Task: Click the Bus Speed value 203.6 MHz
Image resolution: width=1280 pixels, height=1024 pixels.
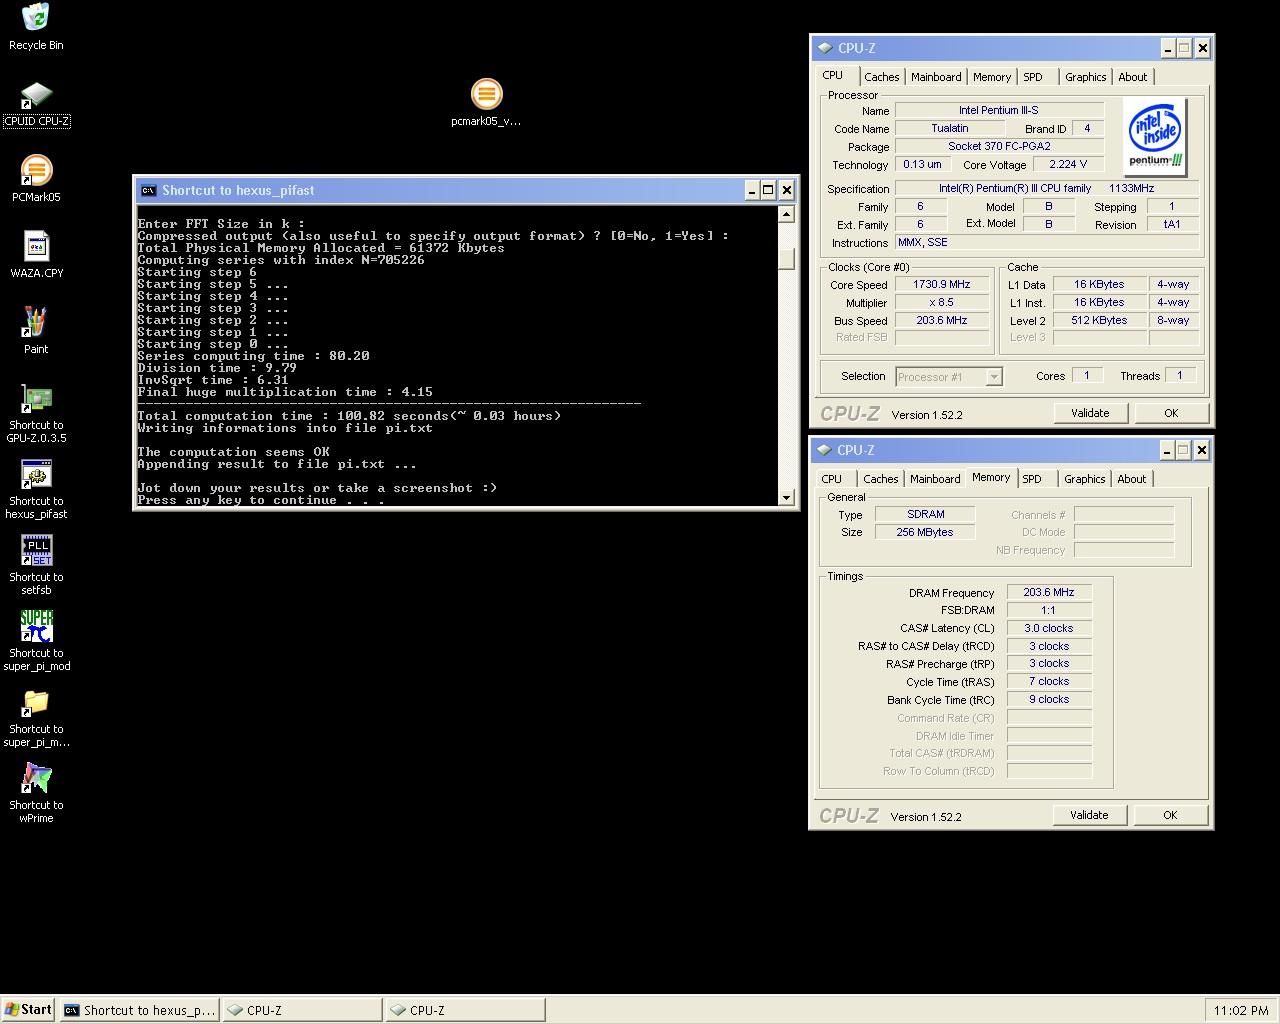Action: tap(942, 321)
